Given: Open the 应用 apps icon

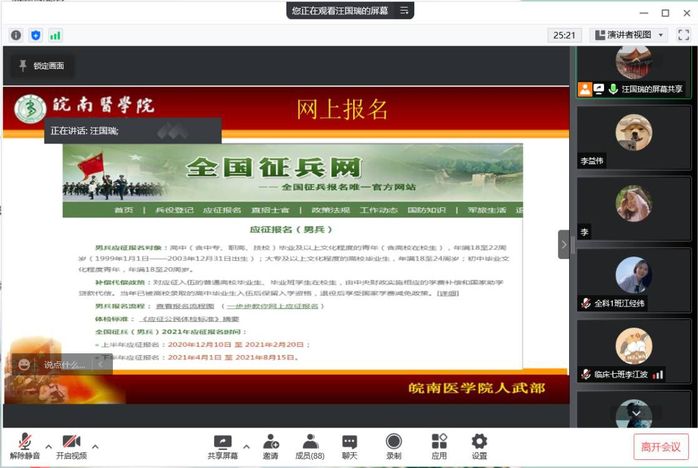Looking at the screenshot, I should coord(439,446).
